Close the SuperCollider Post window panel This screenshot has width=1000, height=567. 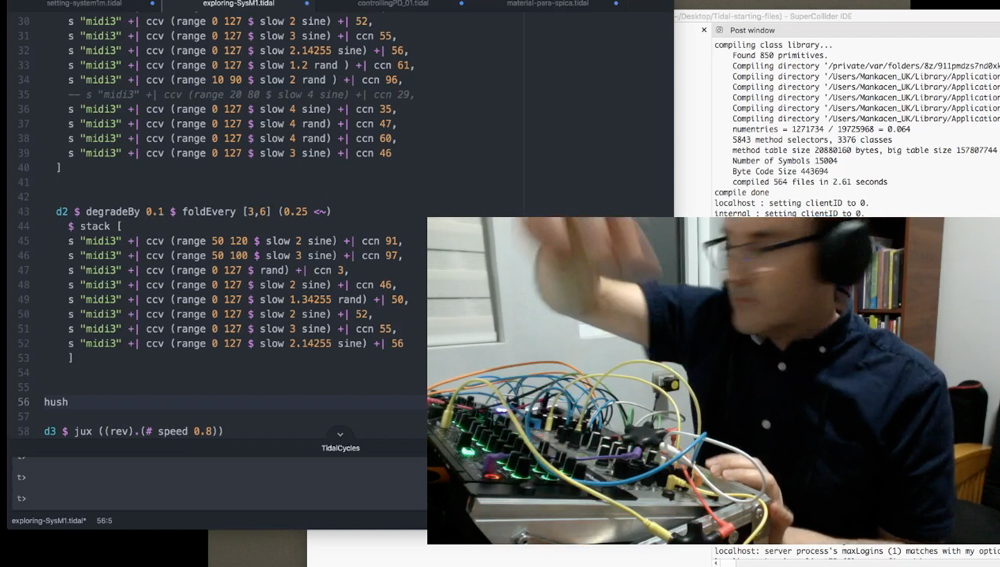(x=706, y=30)
